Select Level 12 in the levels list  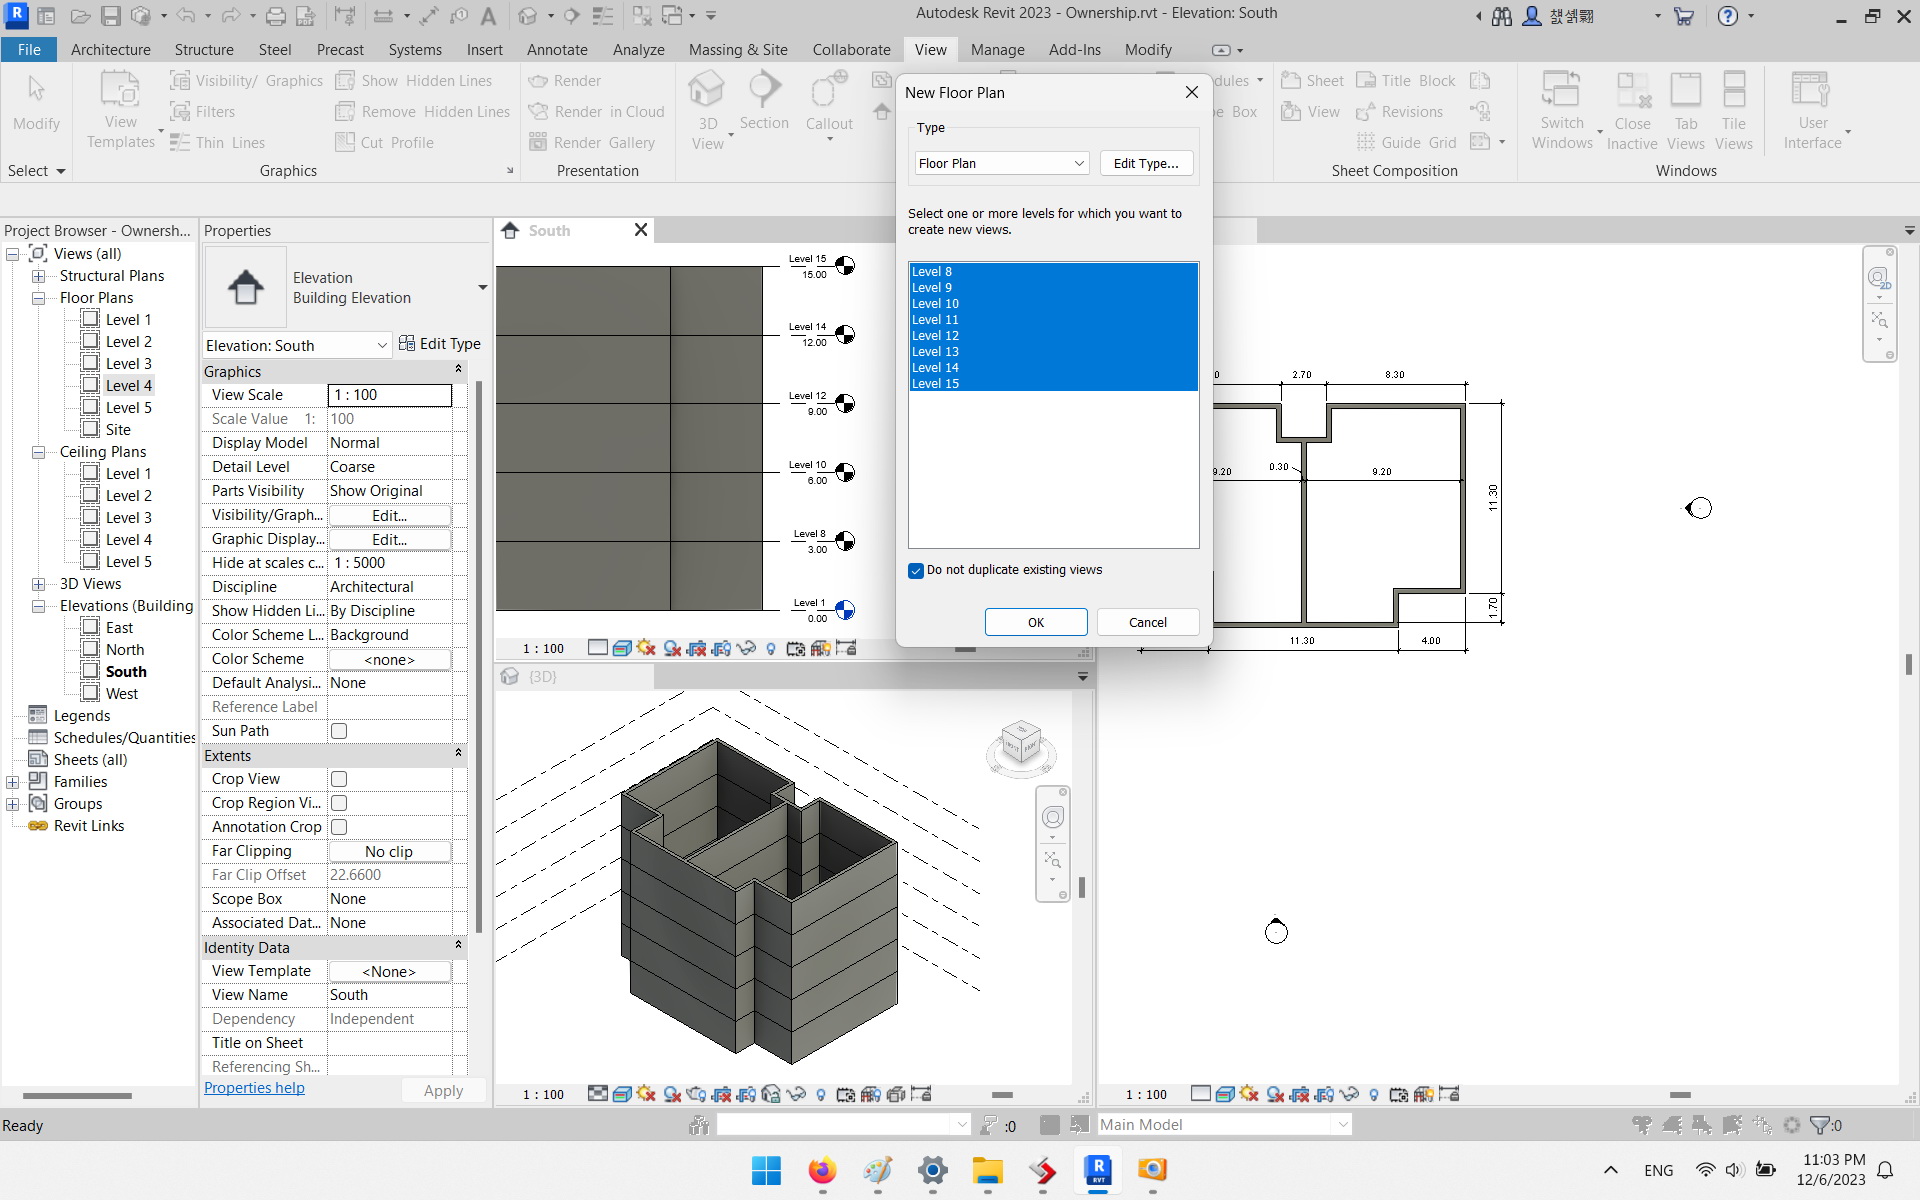click(935, 335)
